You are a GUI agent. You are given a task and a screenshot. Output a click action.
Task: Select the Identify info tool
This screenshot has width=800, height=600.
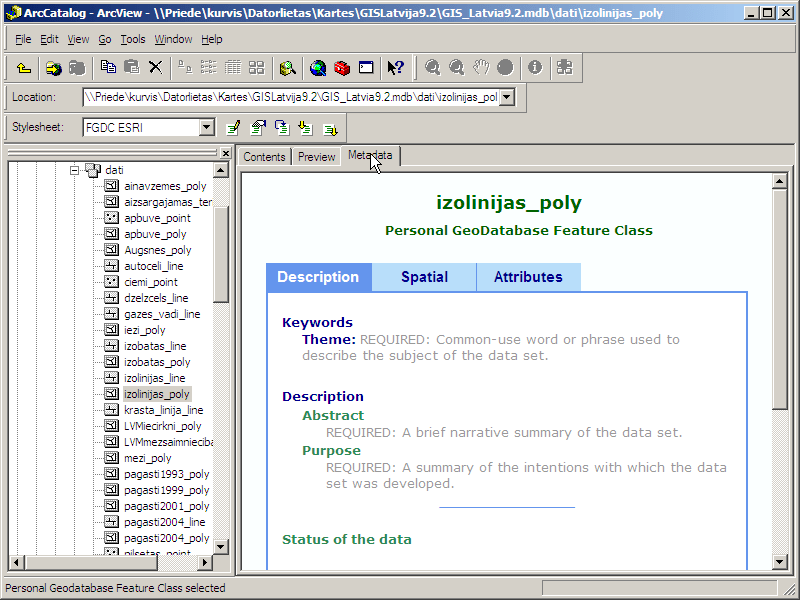tap(535, 68)
